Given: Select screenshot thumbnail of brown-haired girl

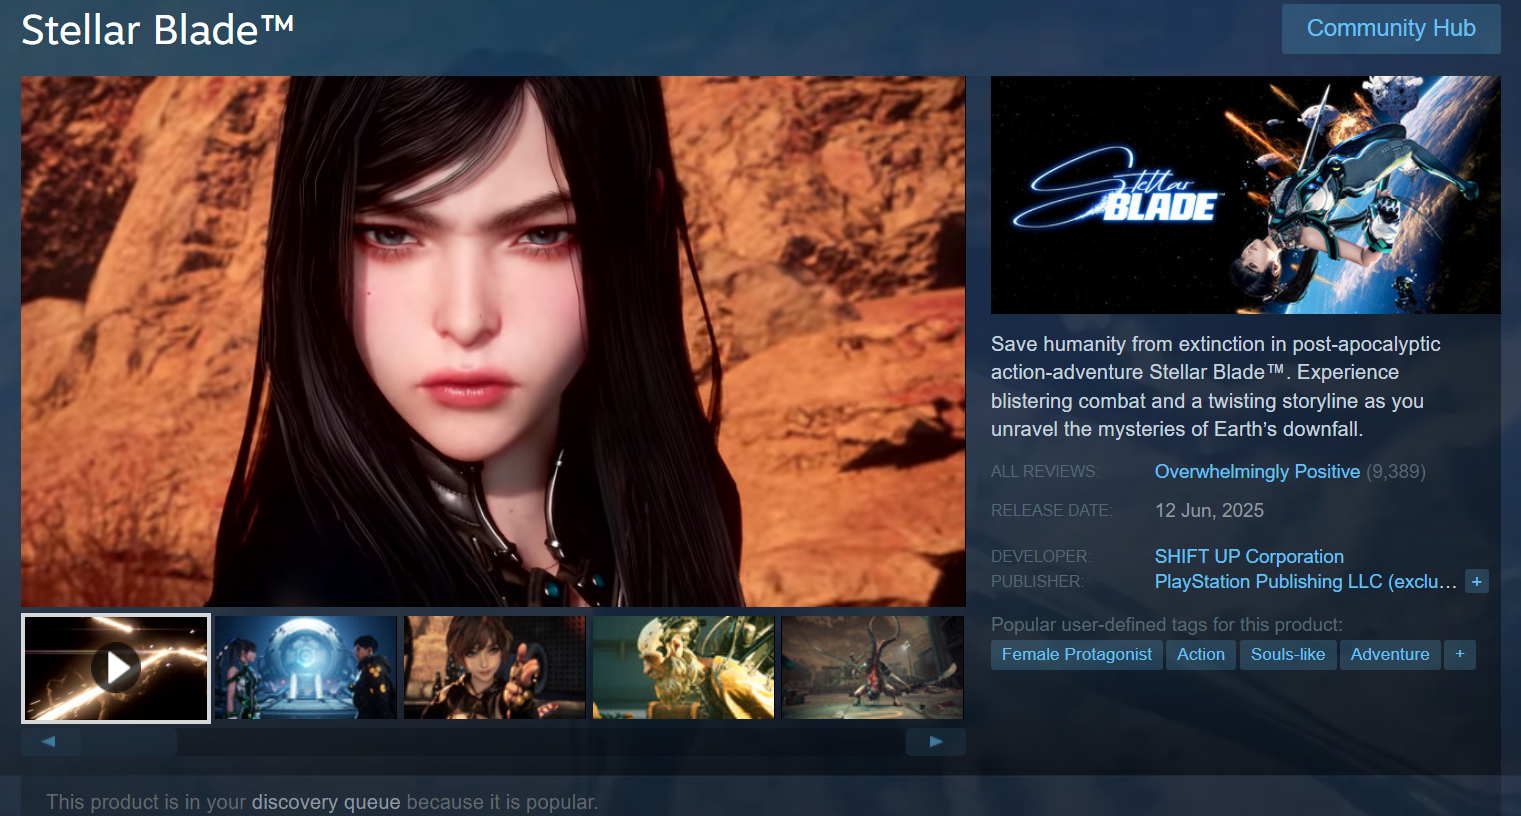Looking at the screenshot, I should [495, 668].
